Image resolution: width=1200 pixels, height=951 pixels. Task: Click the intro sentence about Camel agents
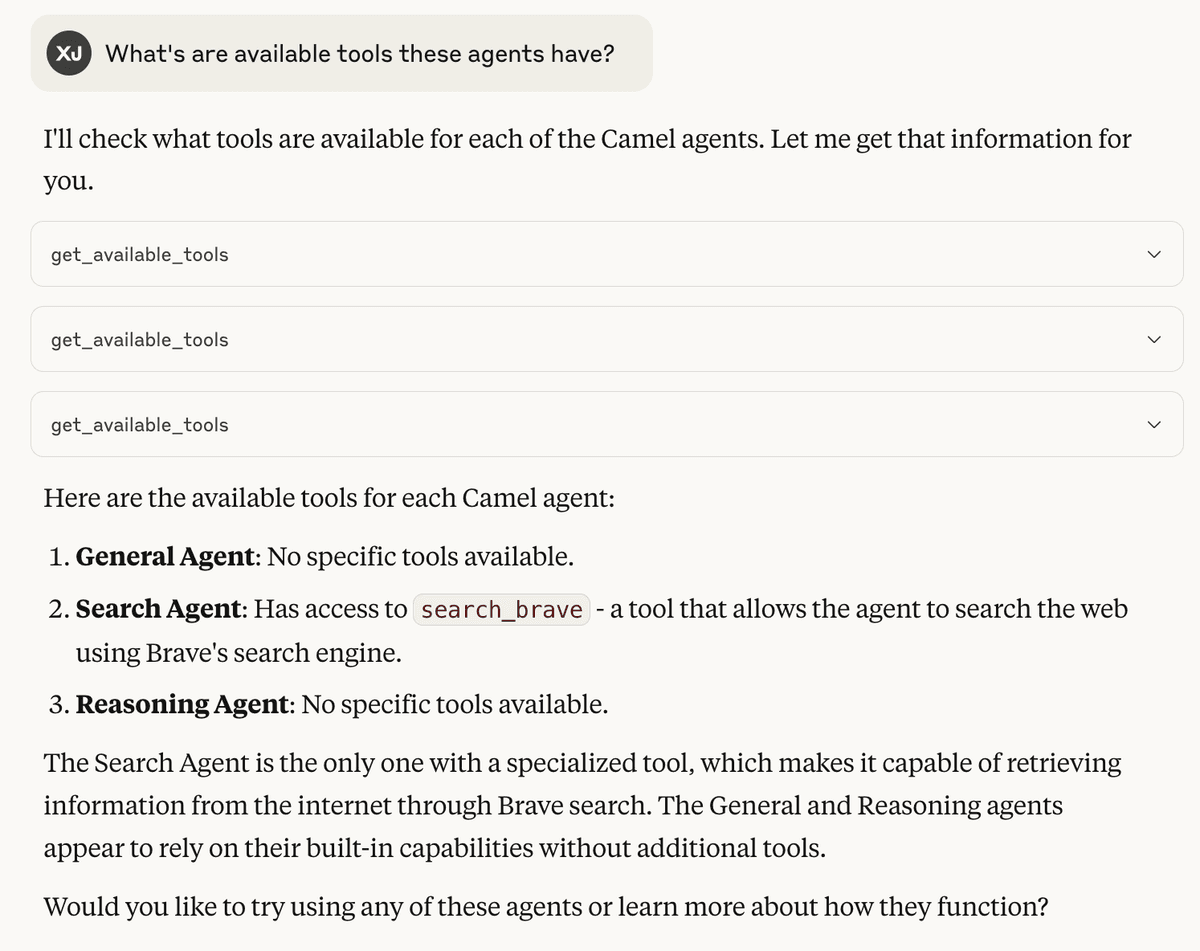[586, 139]
